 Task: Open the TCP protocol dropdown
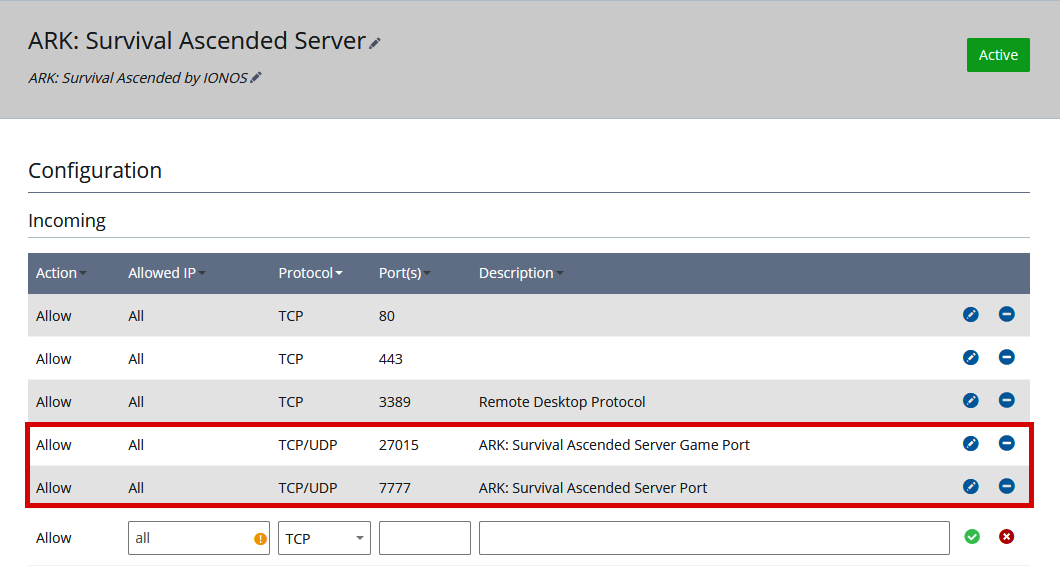point(324,538)
